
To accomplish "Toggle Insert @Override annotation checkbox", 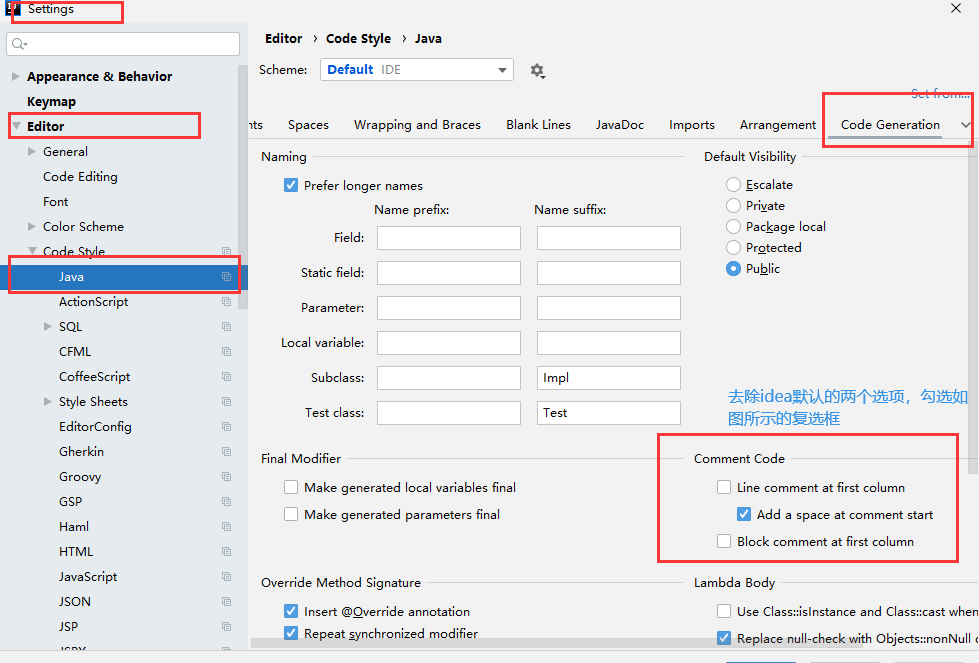I will (x=291, y=611).
